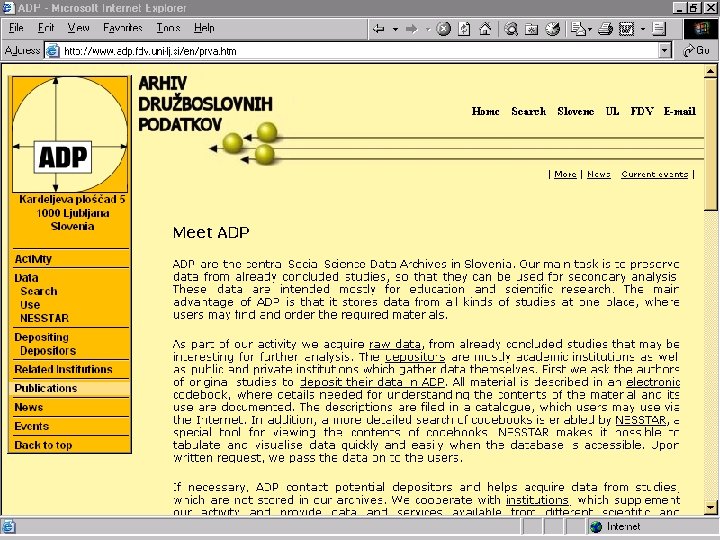This screenshot has width=720, height=540.
Task: Click the Current events link
Action: click(x=654, y=174)
